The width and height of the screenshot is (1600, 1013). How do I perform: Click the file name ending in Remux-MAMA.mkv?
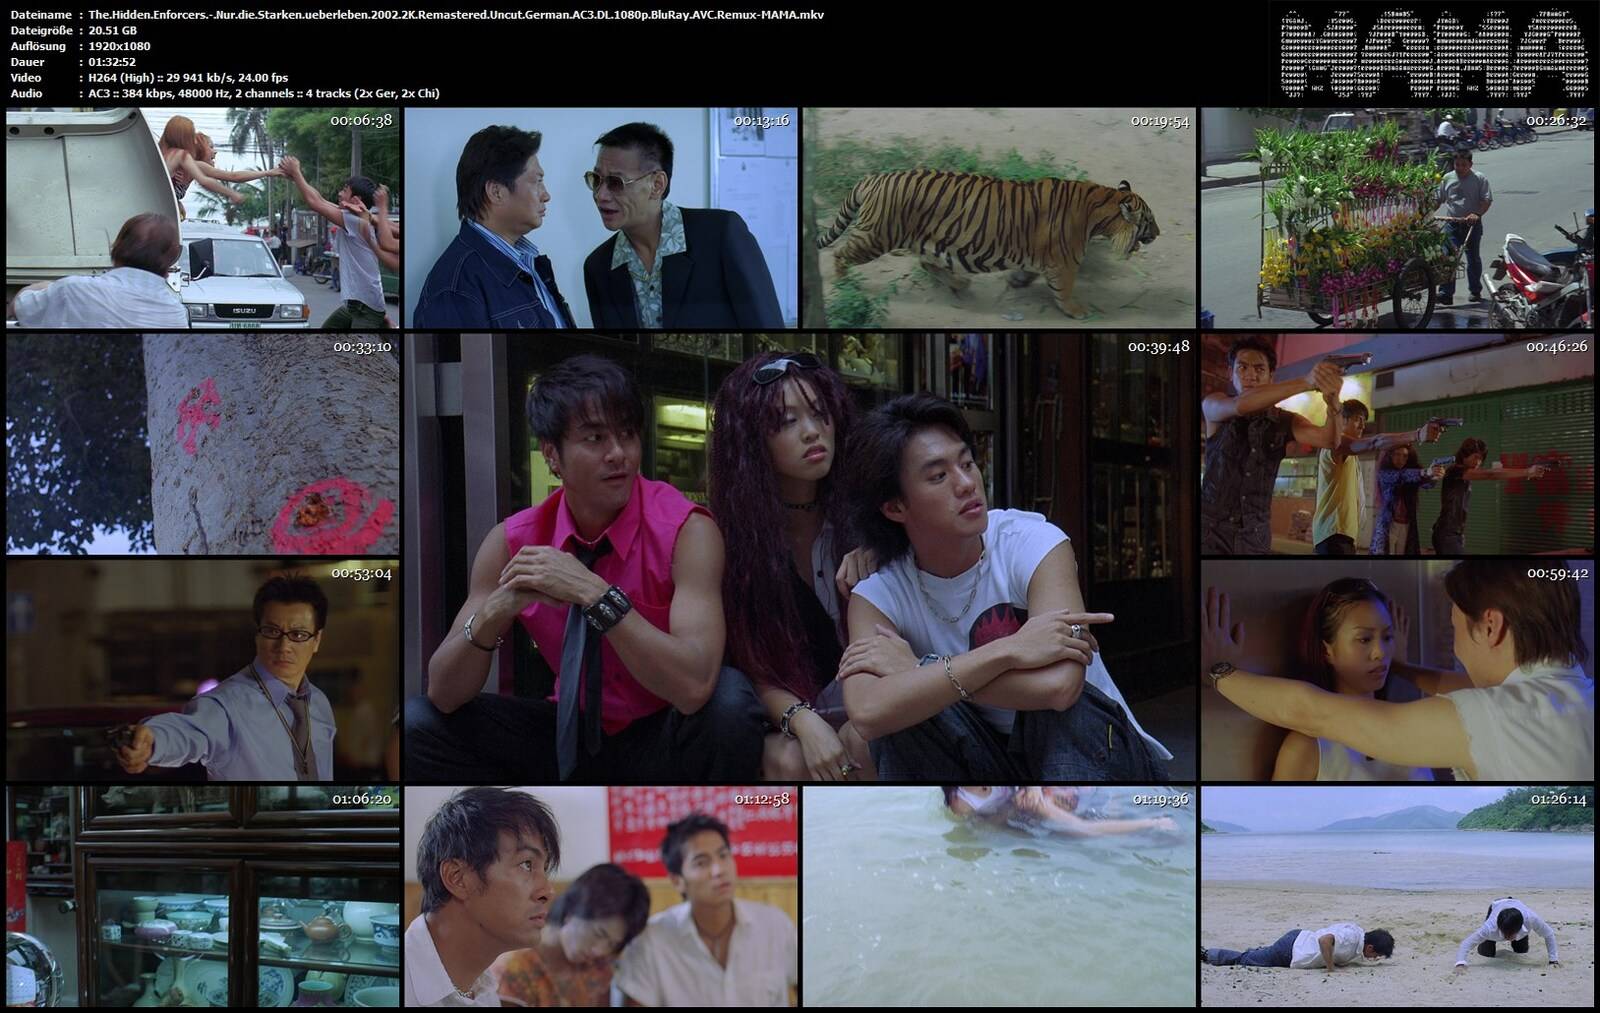[456, 15]
